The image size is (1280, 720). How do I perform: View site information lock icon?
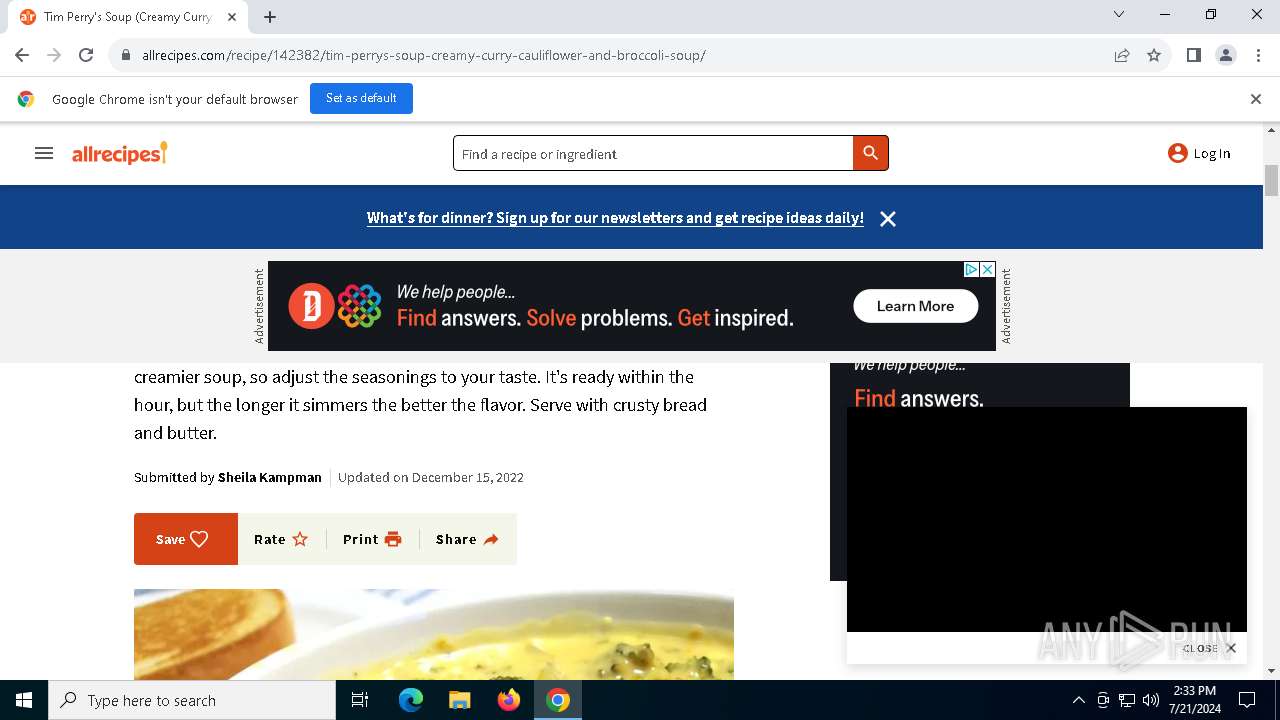point(126,55)
